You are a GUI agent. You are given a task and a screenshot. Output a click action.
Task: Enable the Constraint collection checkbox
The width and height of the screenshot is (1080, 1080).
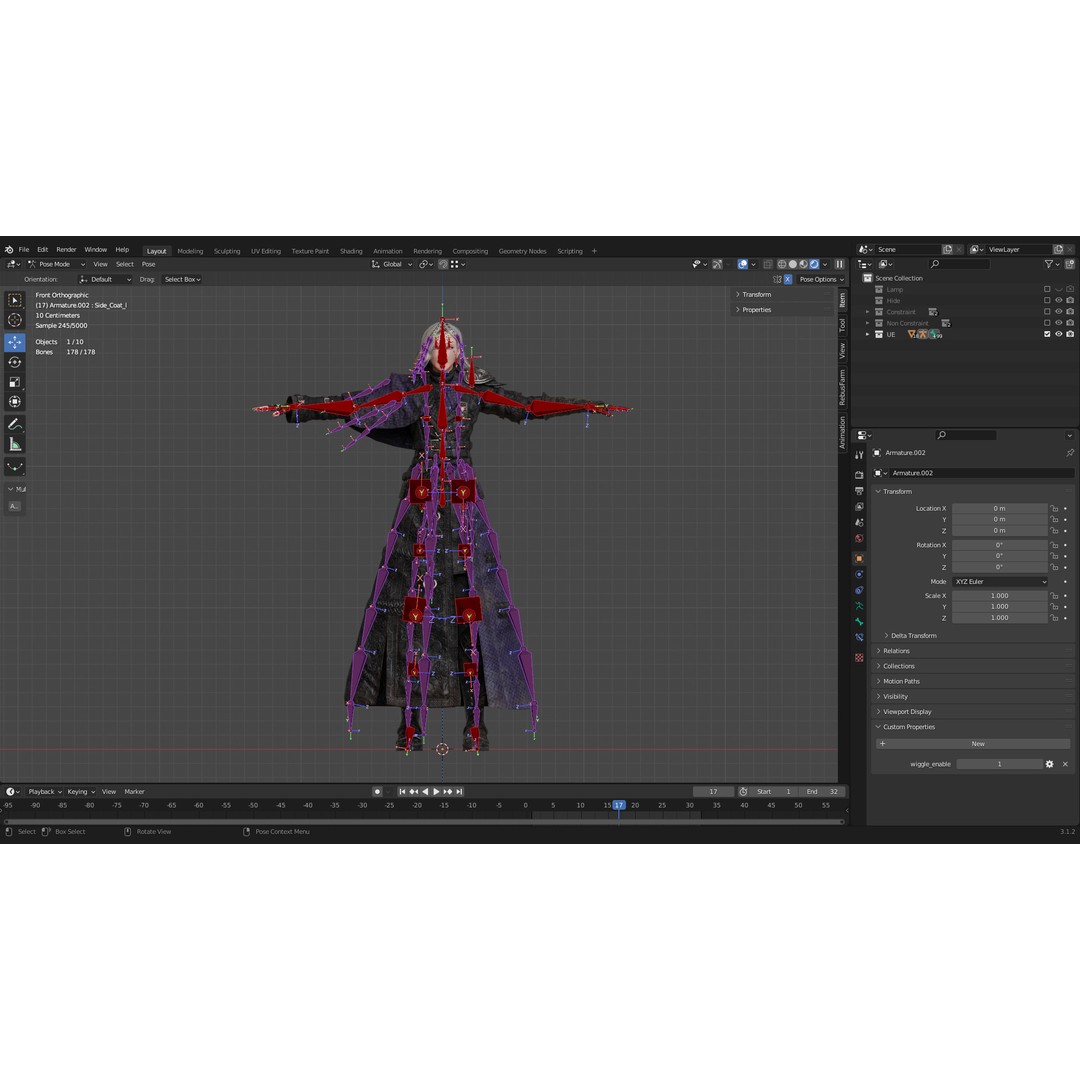[x=1047, y=312]
